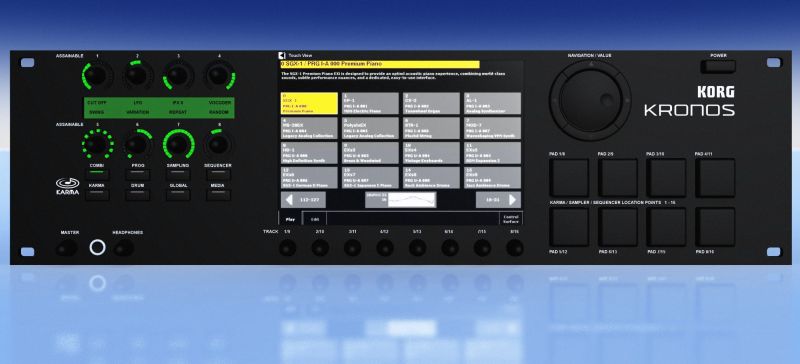Hit the PAD 4/11 trigger pad
The width and height of the screenshot is (800, 364).
(x=715, y=178)
